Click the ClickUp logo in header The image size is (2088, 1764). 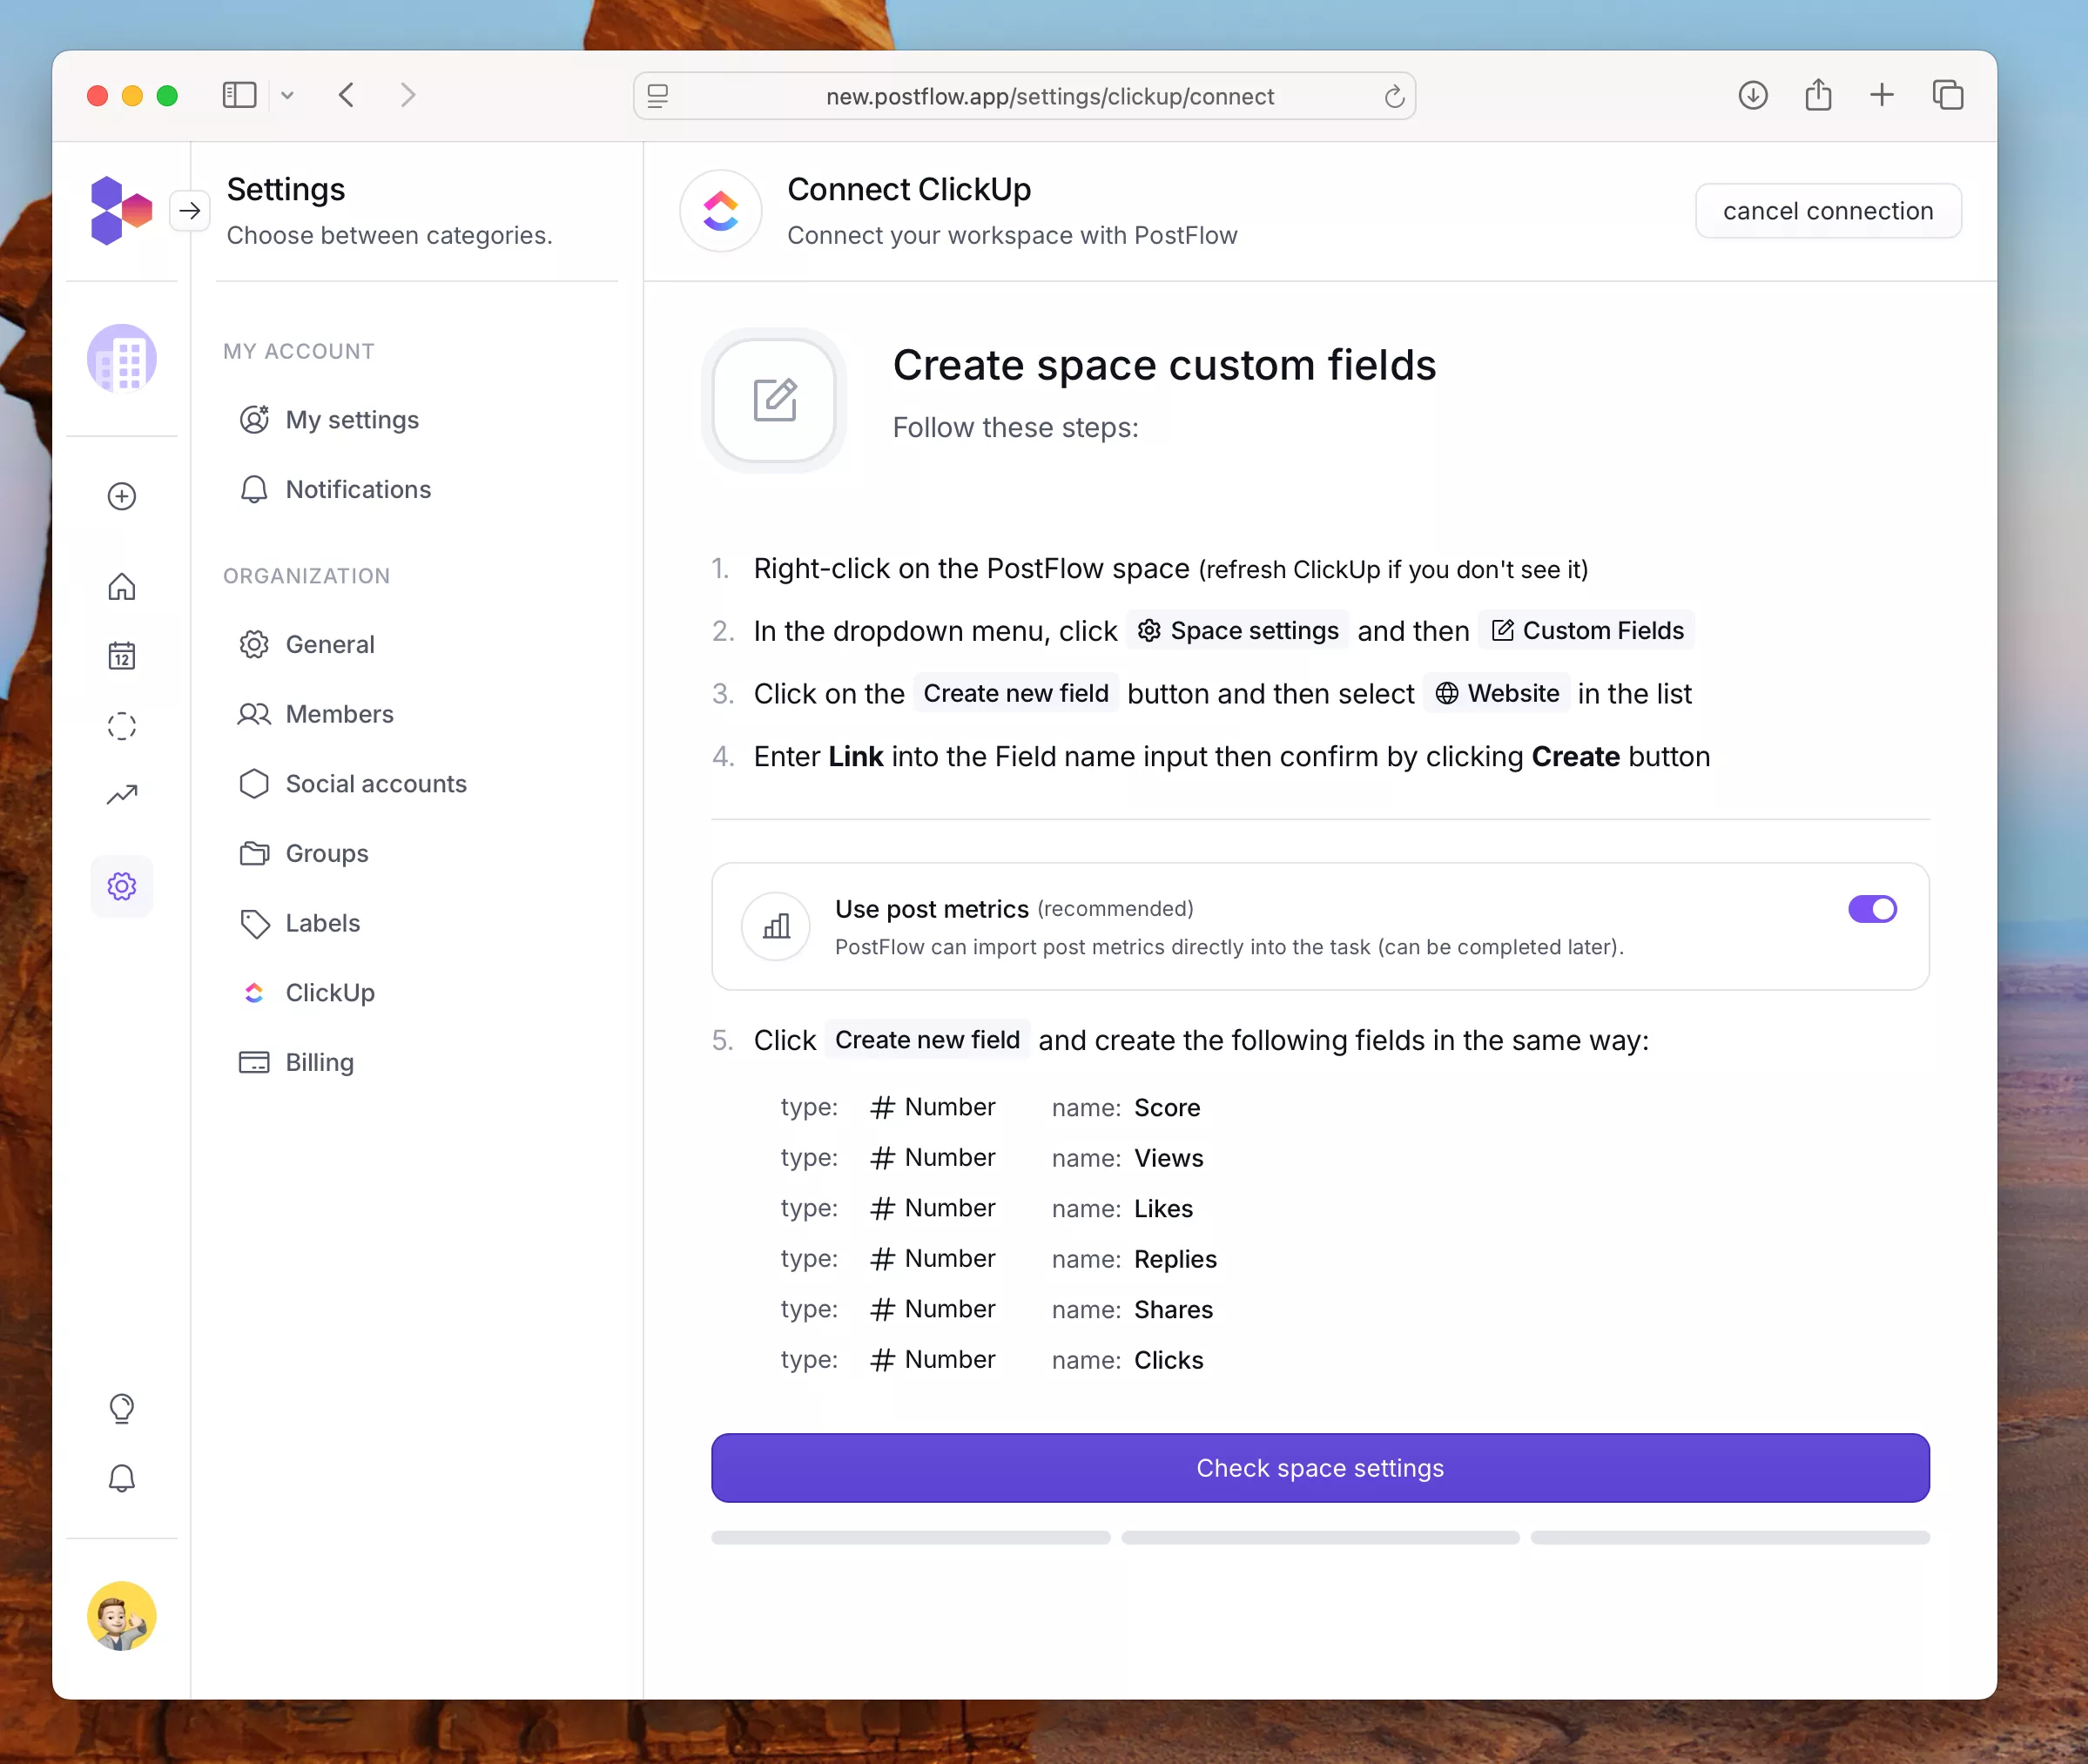[721, 211]
